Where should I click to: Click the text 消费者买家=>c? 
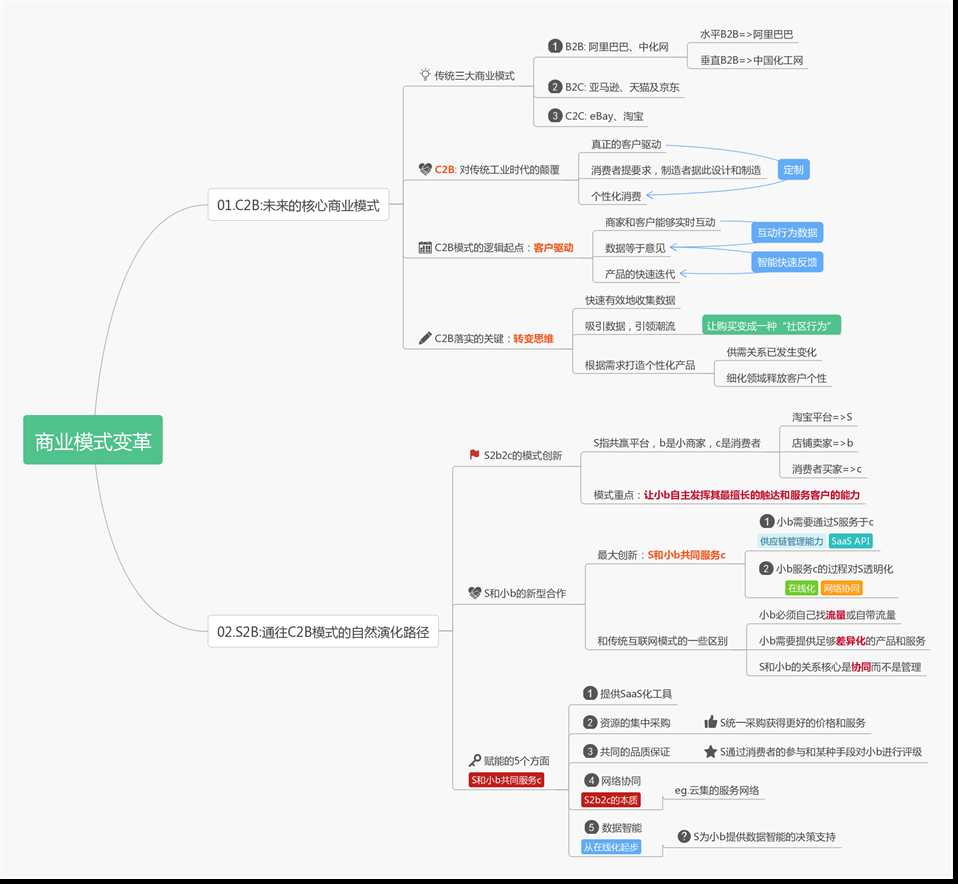827,469
